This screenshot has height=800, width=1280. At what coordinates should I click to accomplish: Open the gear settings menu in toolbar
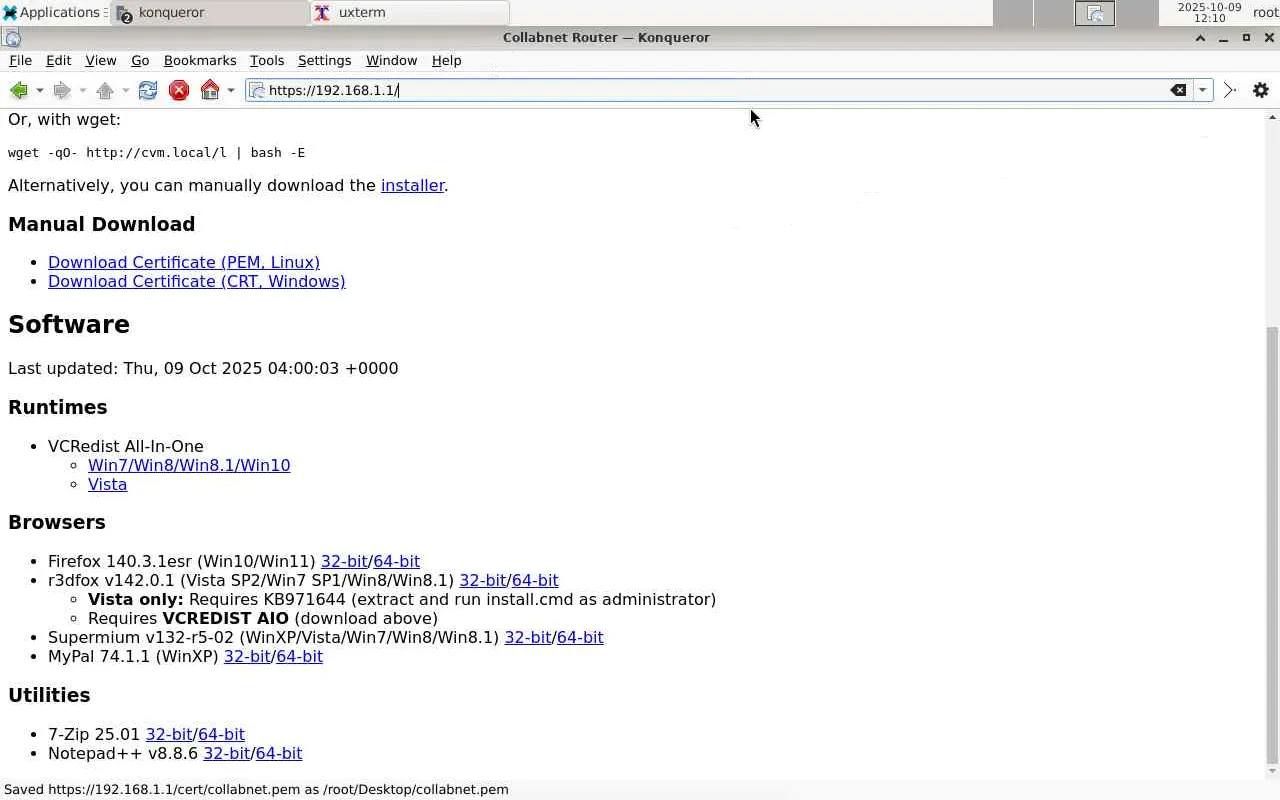point(1261,90)
